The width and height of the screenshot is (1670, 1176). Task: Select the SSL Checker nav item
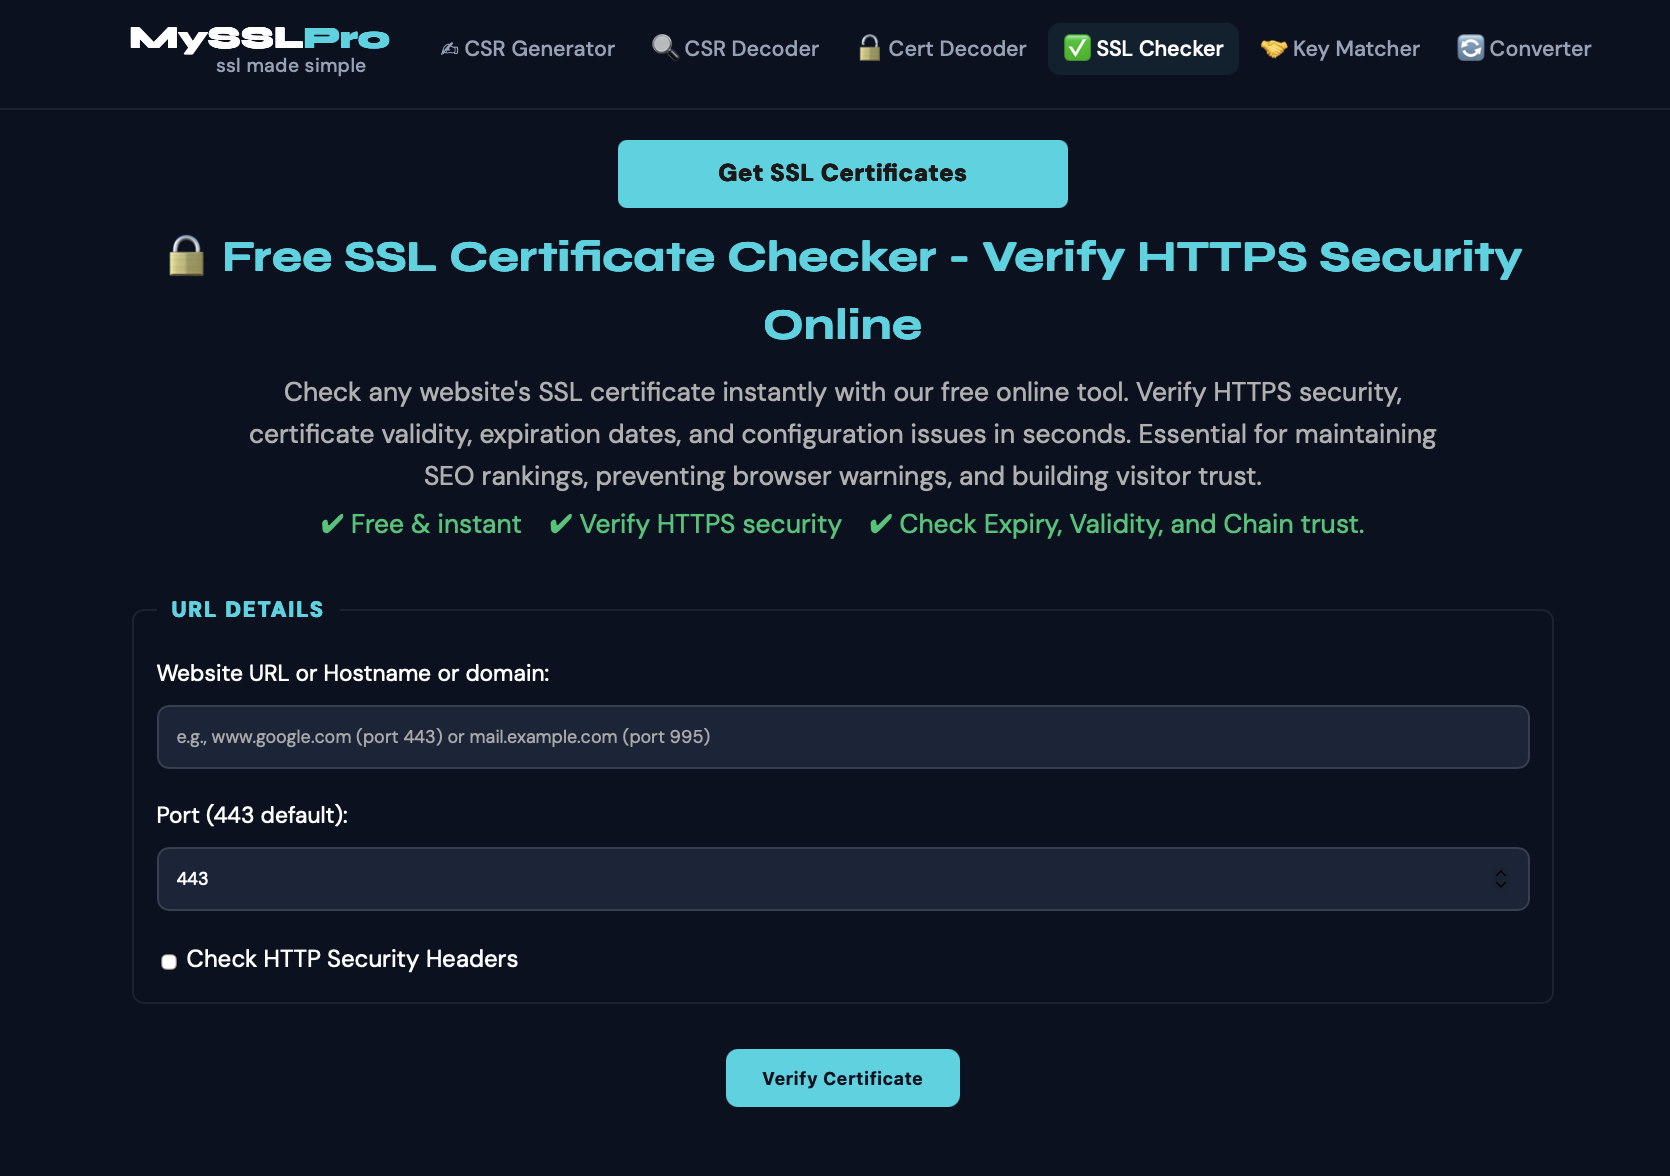click(x=1143, y=49)
